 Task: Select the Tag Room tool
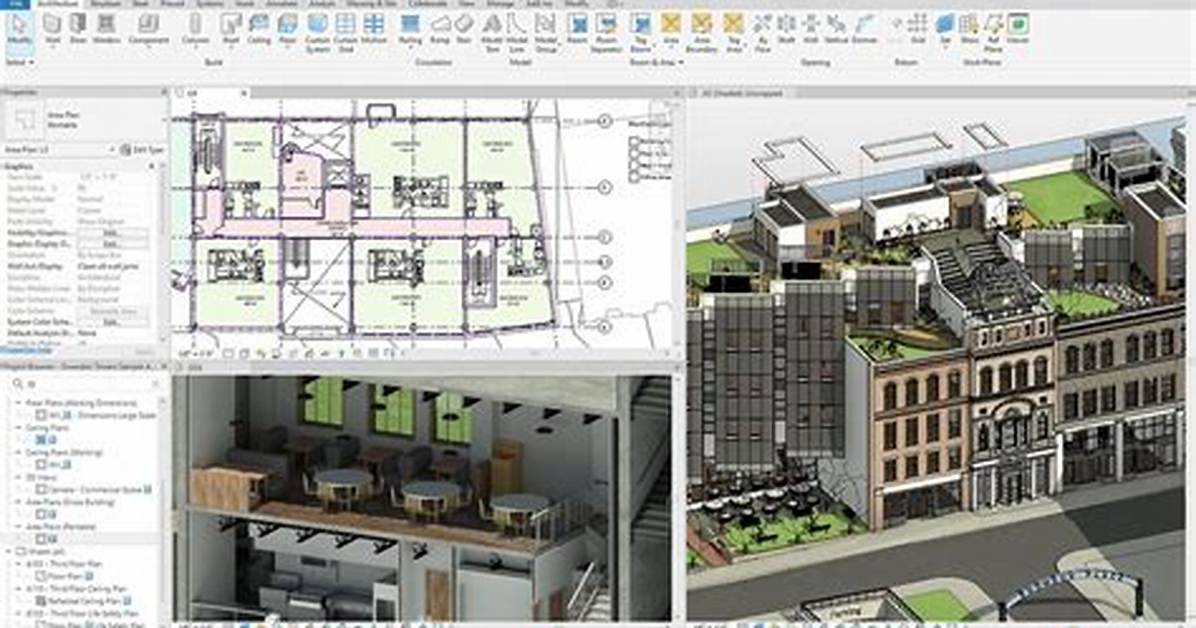tap(641, 33)
